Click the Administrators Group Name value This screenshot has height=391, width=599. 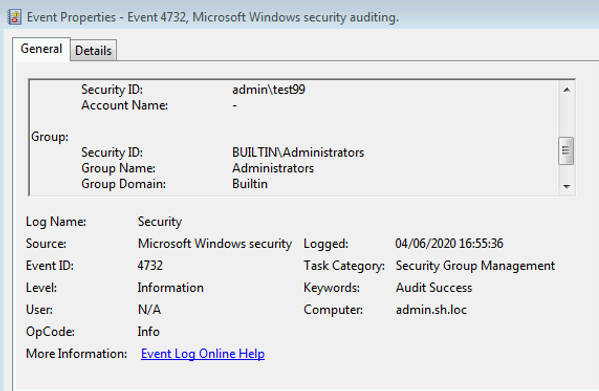pos(273,168)
